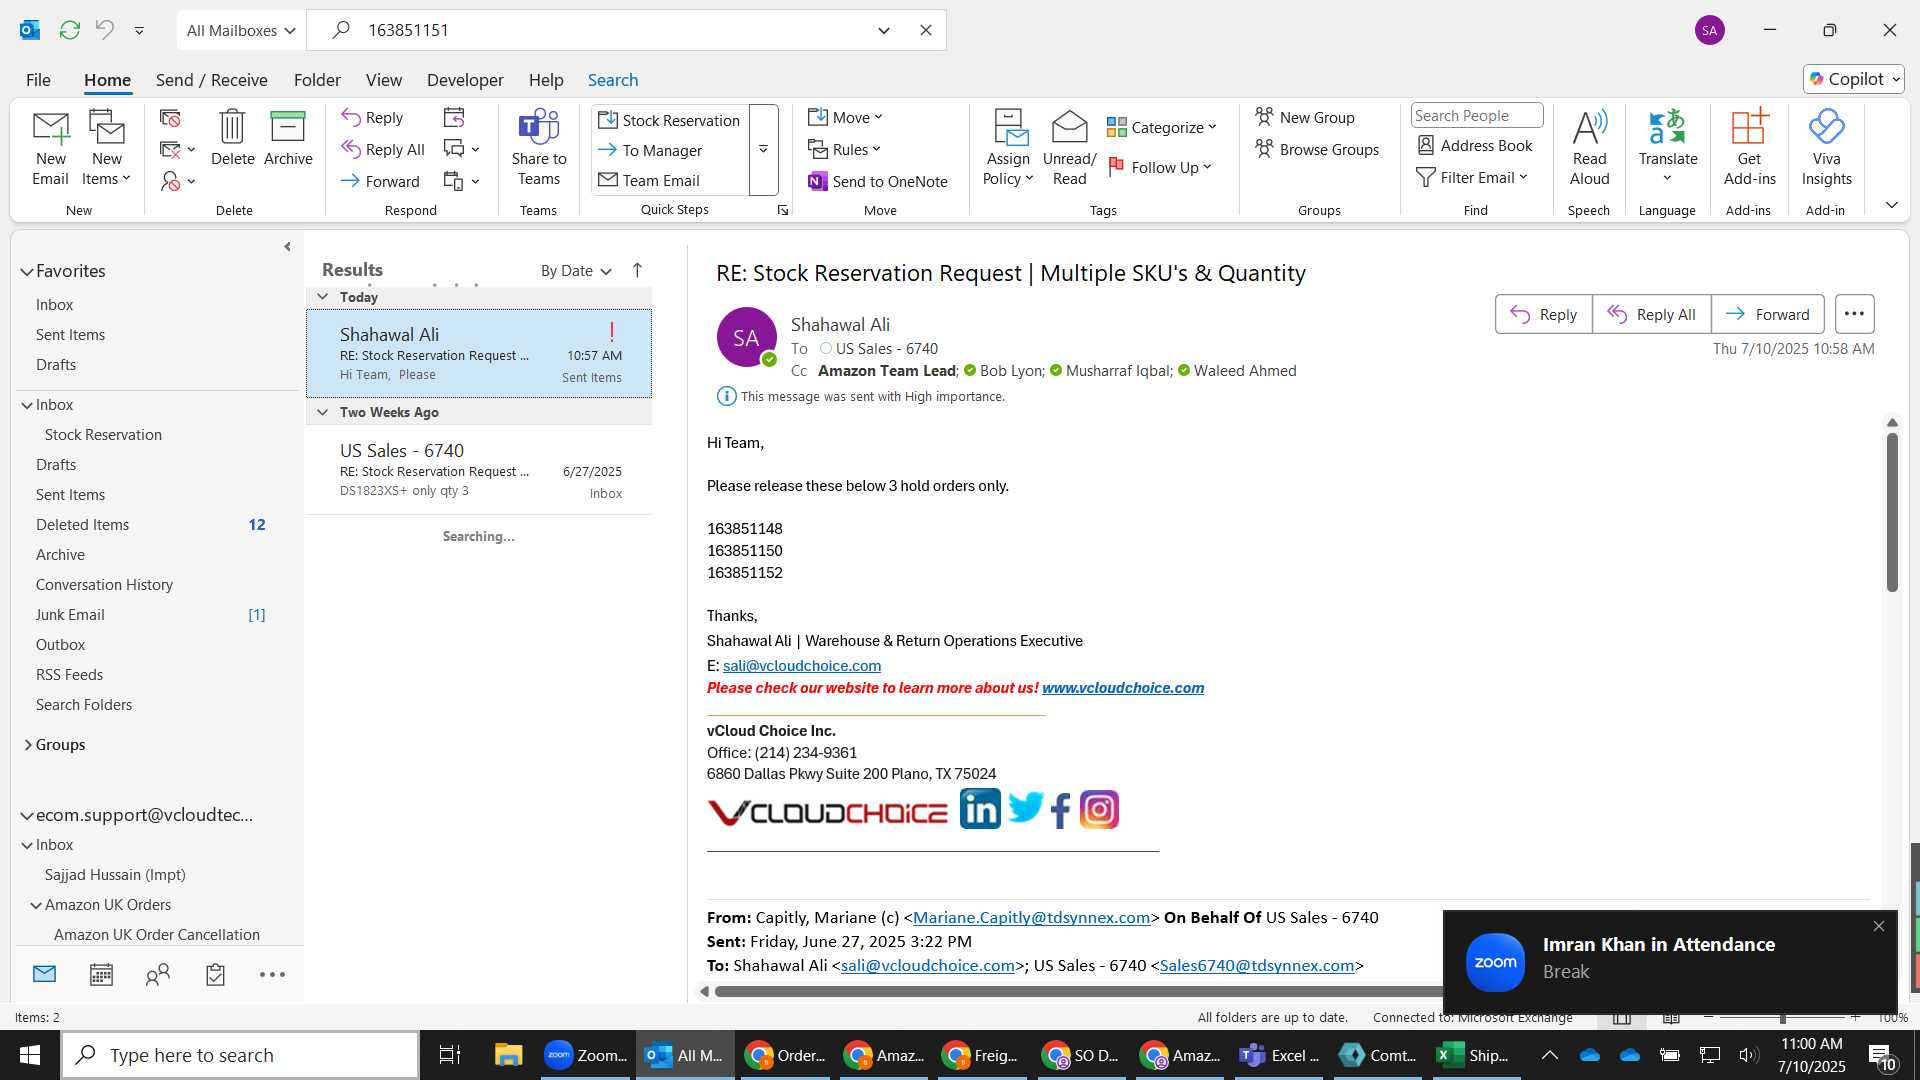1920x1080 pixels.
Task: Open the Filter Email dropdown
Action: coord(1472,177)
